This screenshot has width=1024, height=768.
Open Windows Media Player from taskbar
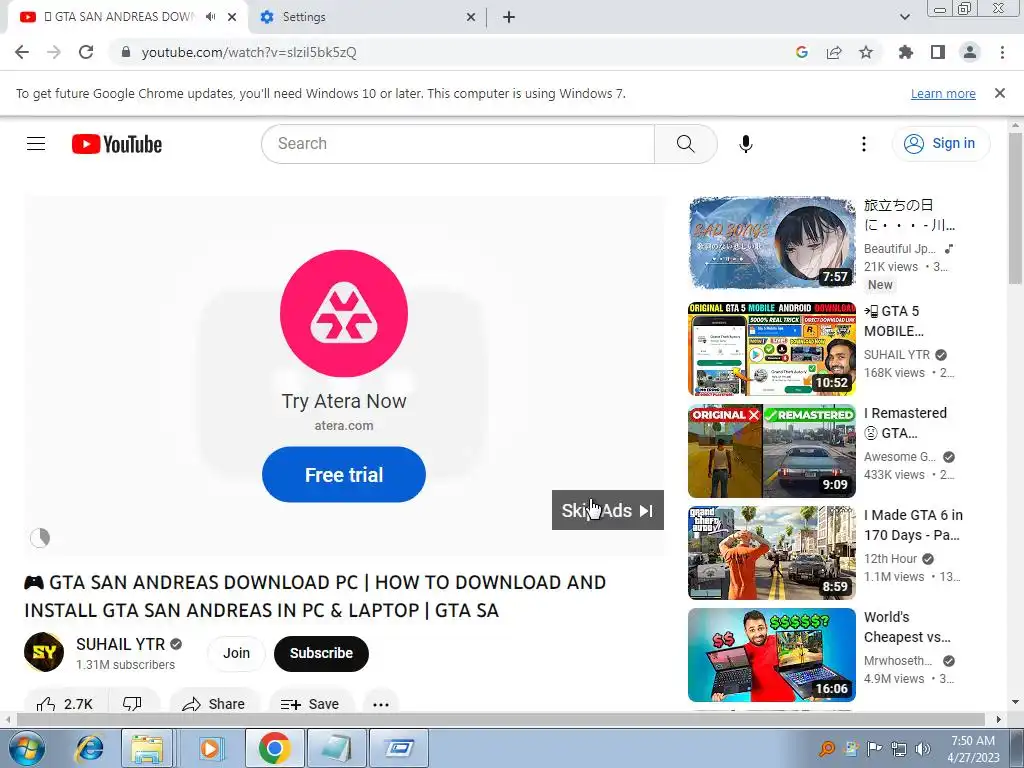pos(210,748)
